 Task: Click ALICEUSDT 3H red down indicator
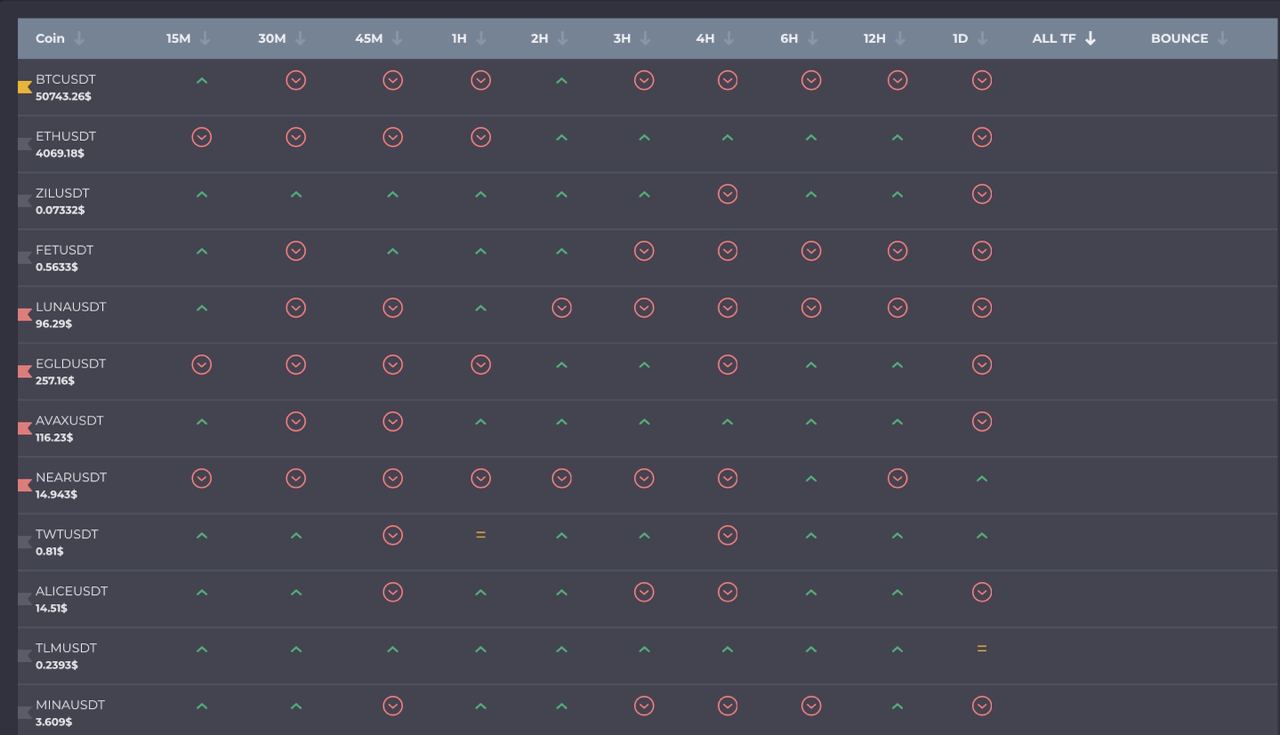pos(644,593)
